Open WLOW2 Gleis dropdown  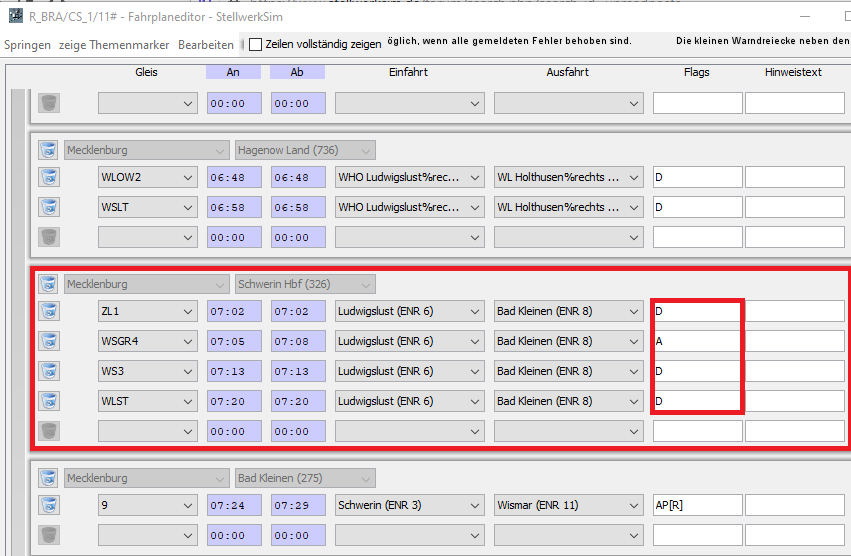pyautogui.click(x=148, y=177)
